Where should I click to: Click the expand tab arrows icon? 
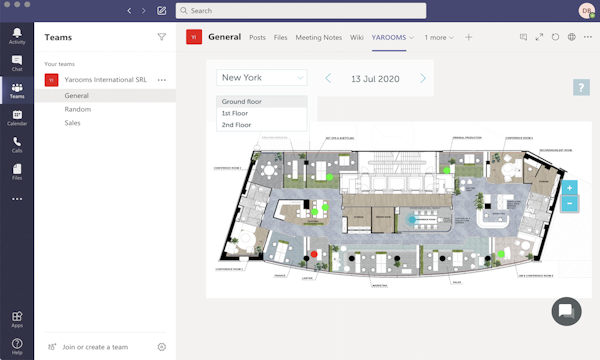pyautogui.click(x=539, y=37)
